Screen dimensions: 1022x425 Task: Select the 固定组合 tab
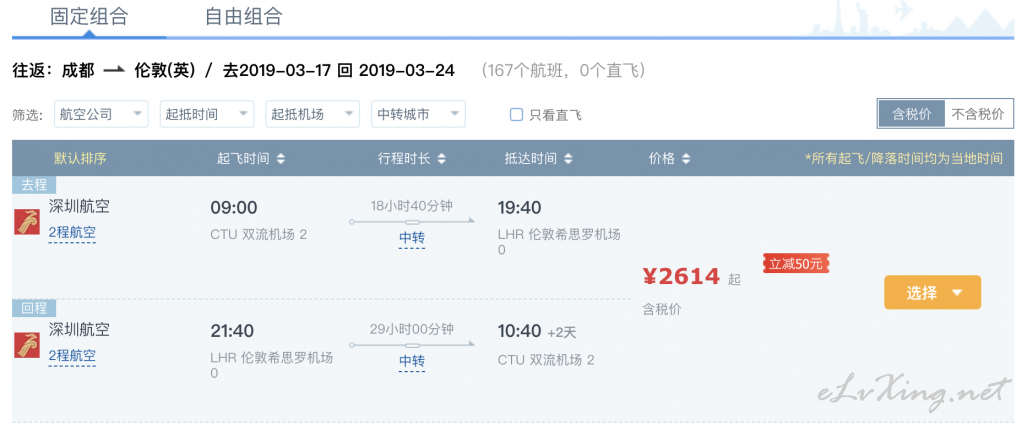click(x=89, y=17)
